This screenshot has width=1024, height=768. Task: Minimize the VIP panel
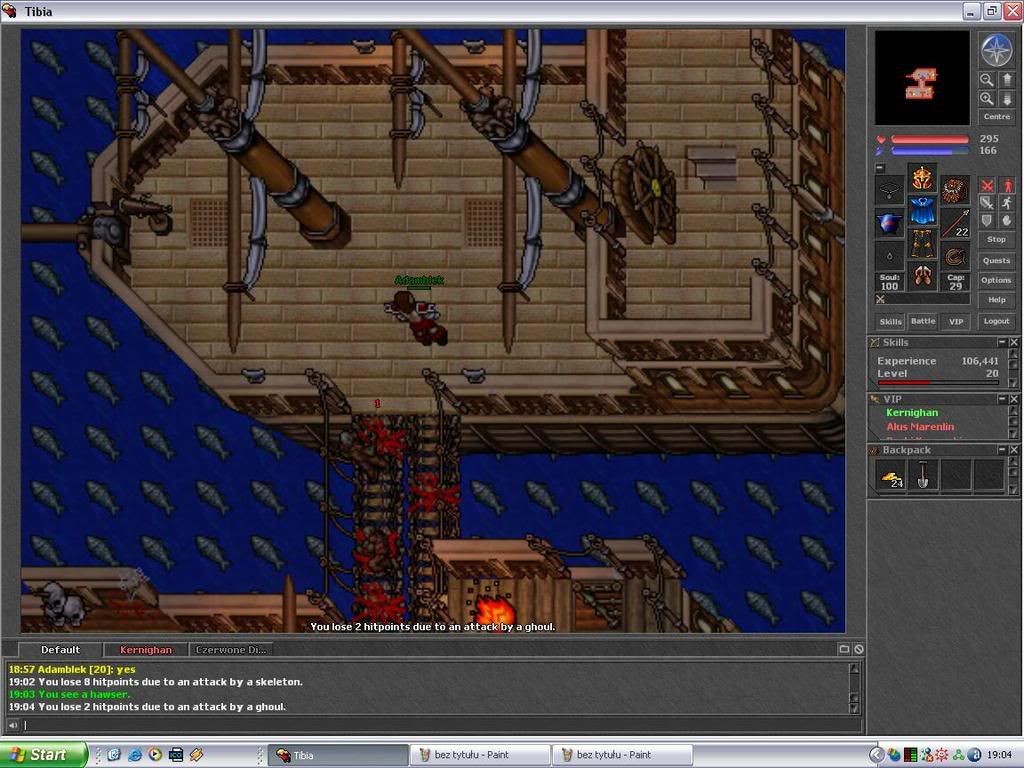point(1001,399)
